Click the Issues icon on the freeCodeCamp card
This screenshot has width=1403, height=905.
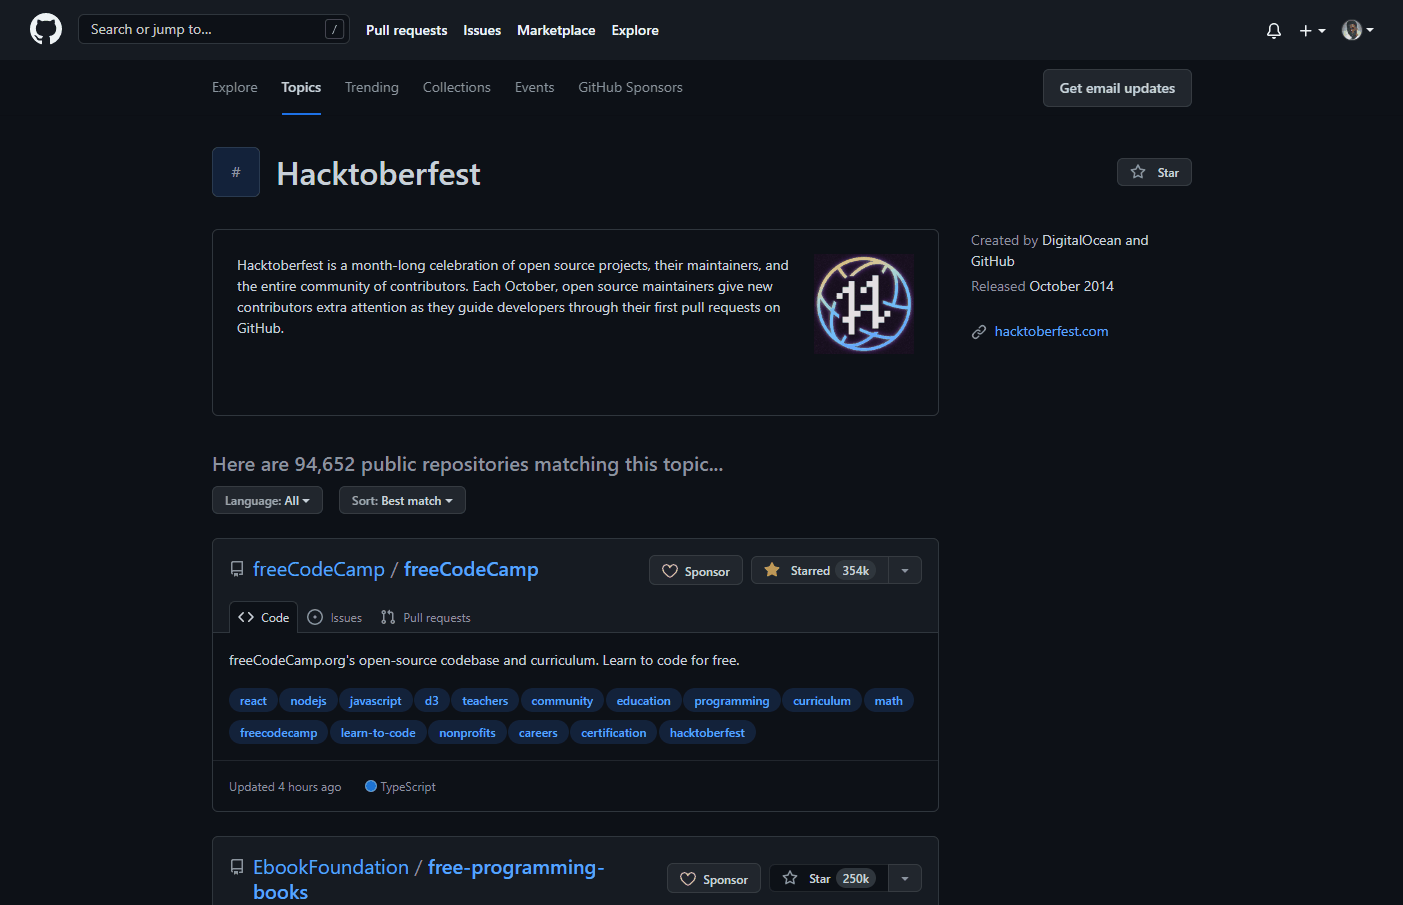click(x=313, y=617)
